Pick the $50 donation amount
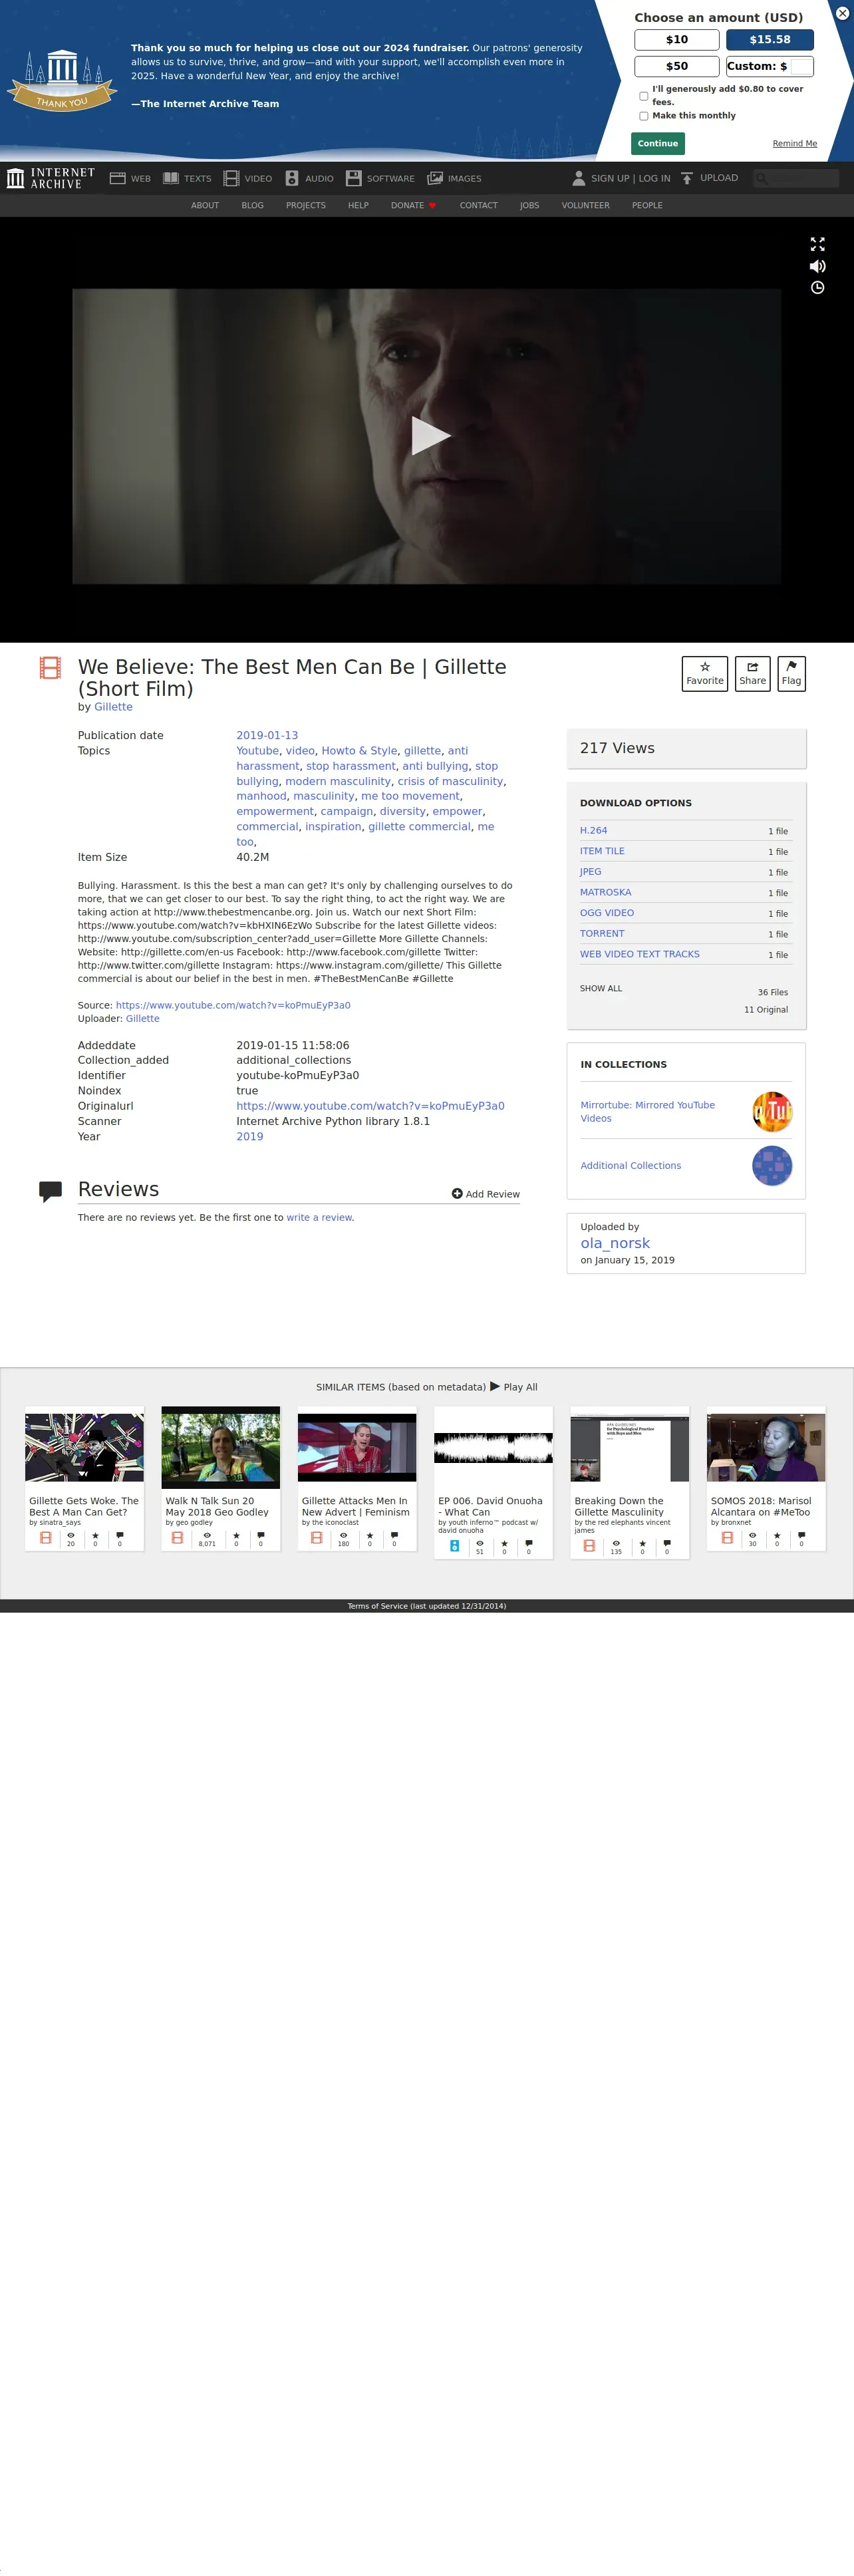Screen dimensions: 854x2576 [677, 66]
